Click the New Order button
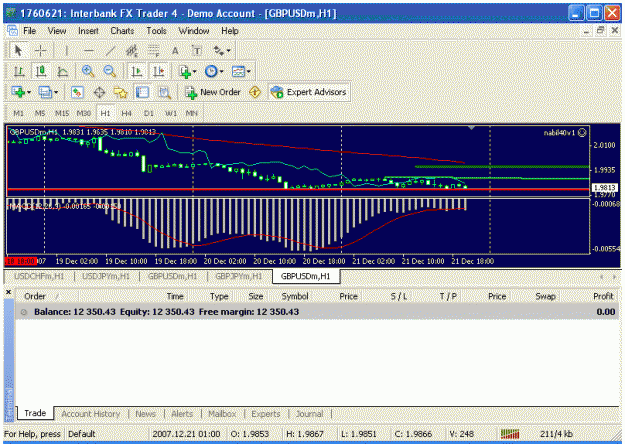The image size is (625, 444). [213, 92]
